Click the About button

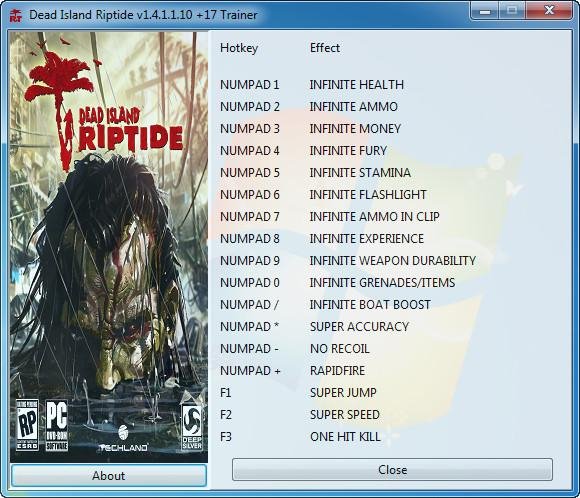click(x=109, y=475)
